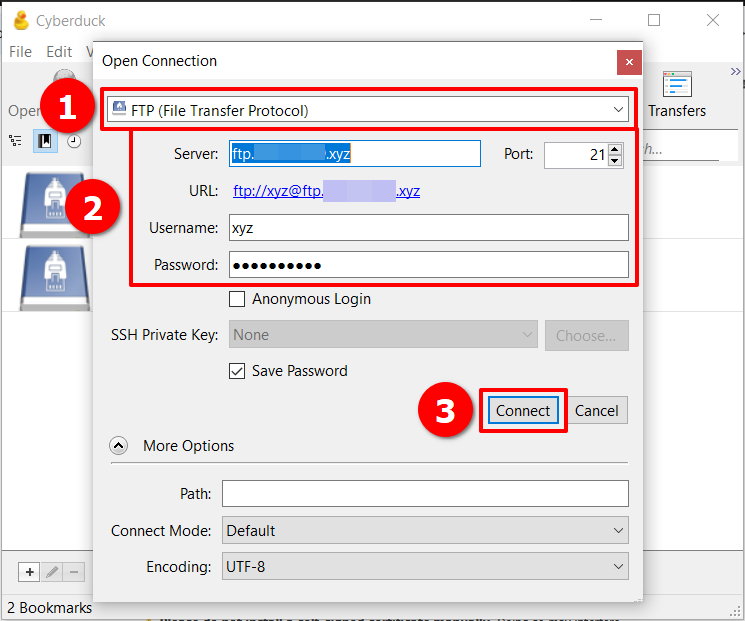Remove bookmark with the minus button
Screen dimensions: 745x621
point(74,572)
